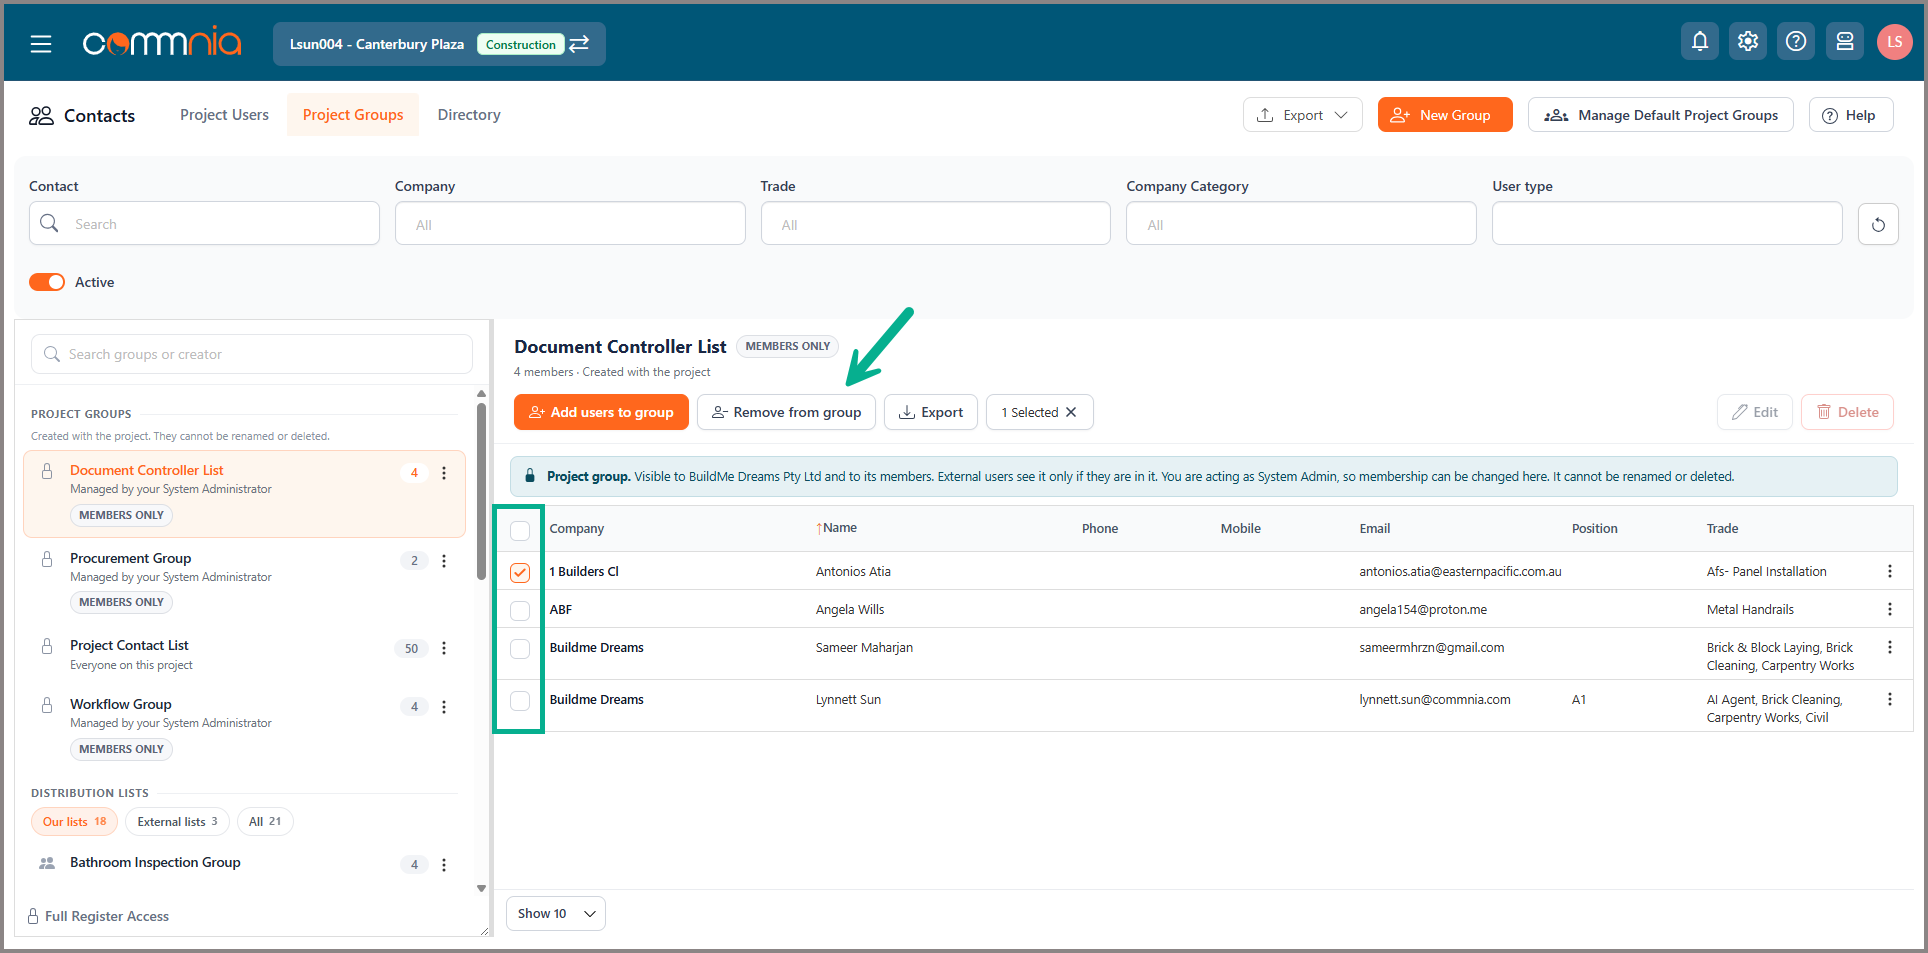Open row actions for Angela Wills
Image resolution: width=1928 pixels, height=953 pixels.
(1889, 609)
